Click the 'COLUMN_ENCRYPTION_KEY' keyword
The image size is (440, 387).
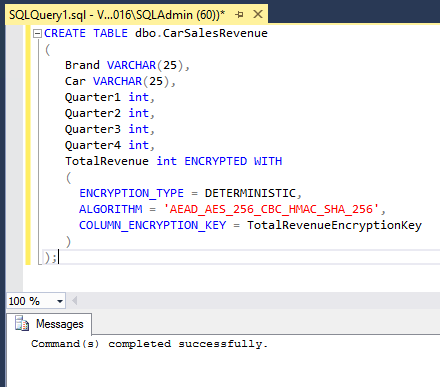(x=152, y=225)
